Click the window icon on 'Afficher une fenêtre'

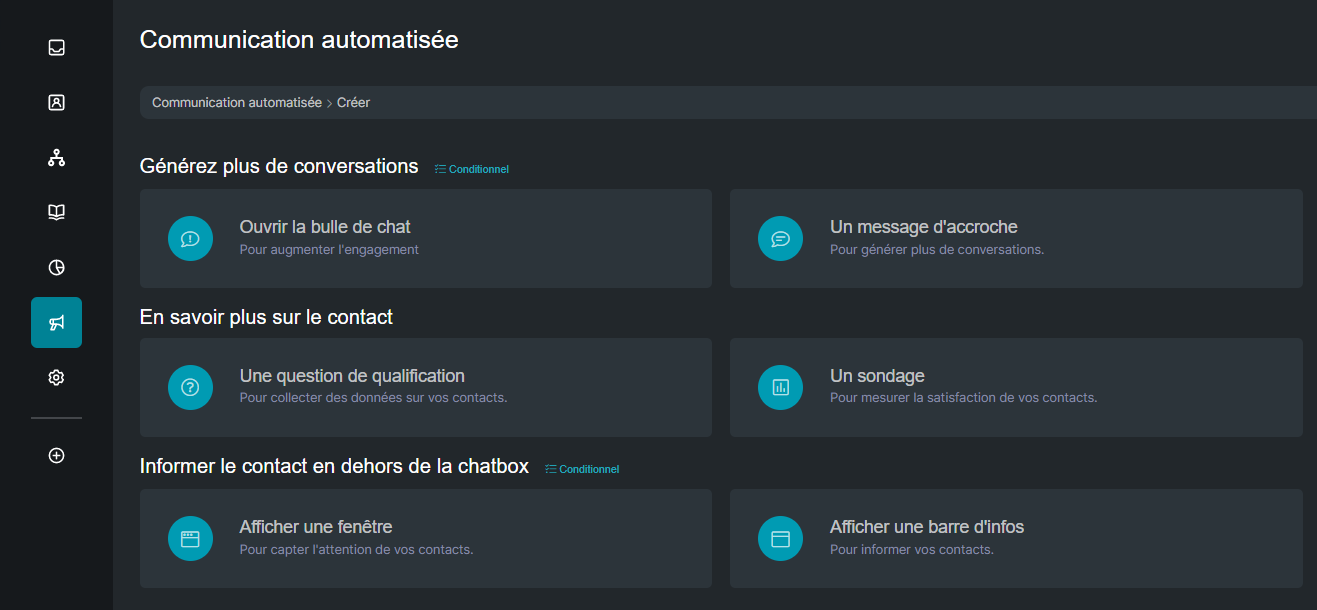point(190,538)
